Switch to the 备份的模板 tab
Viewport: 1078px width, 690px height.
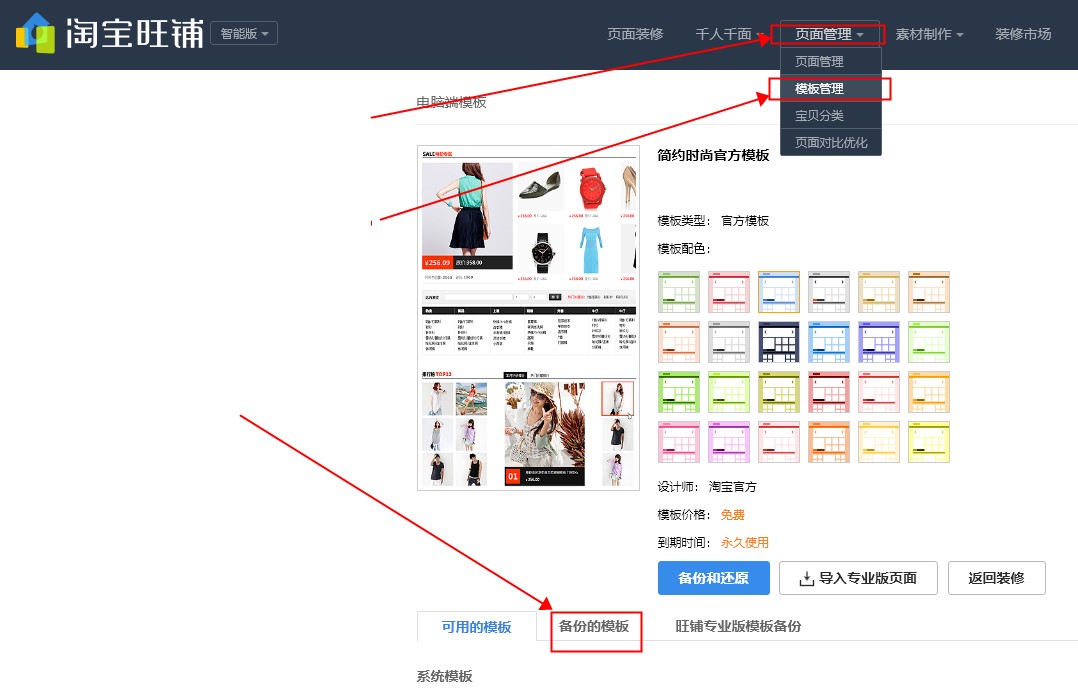click(595, 625)
